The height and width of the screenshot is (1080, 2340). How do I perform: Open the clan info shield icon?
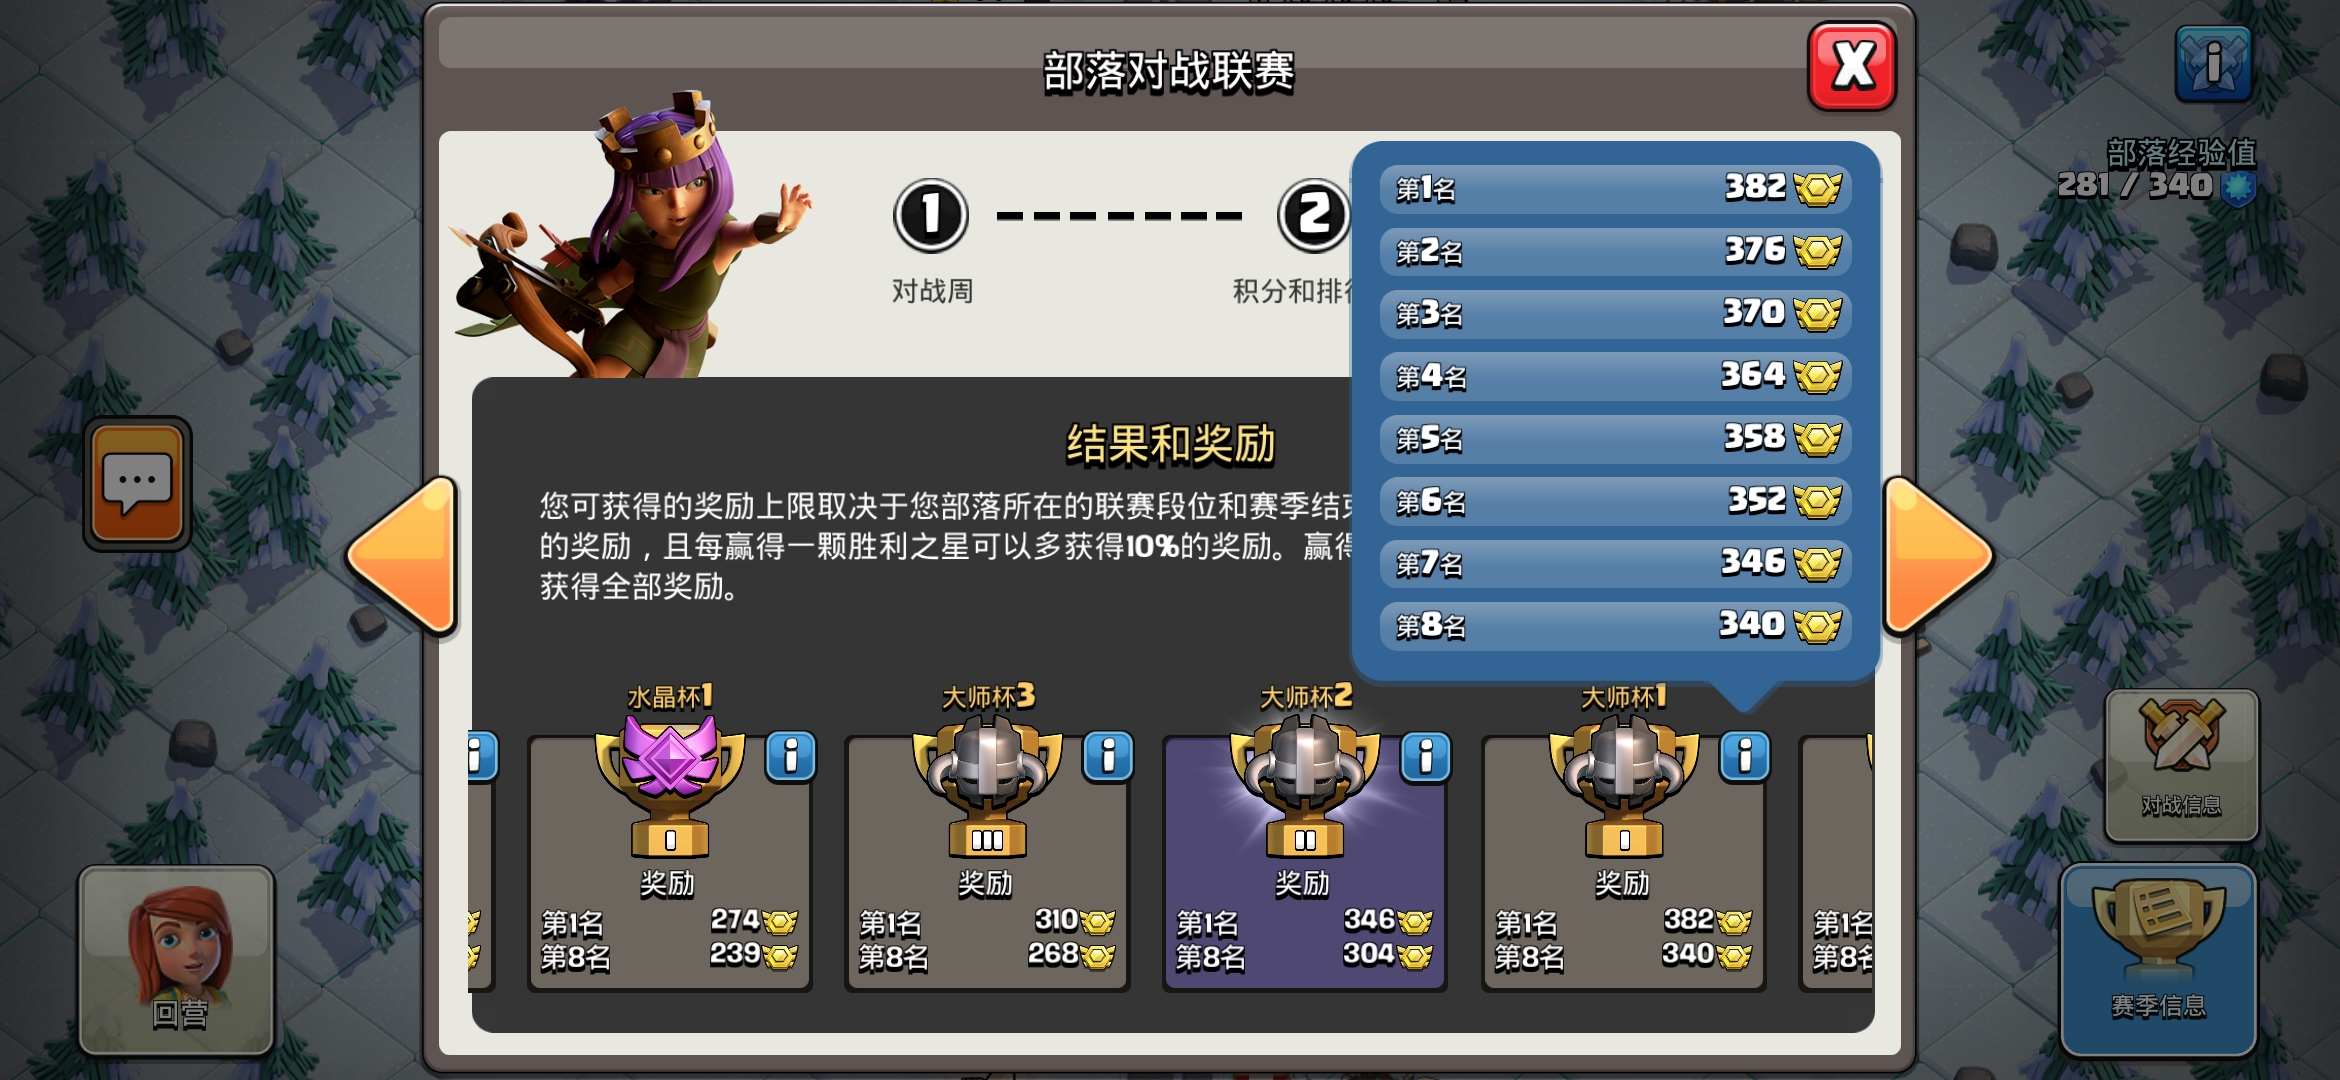click(x=2213, y=64)
